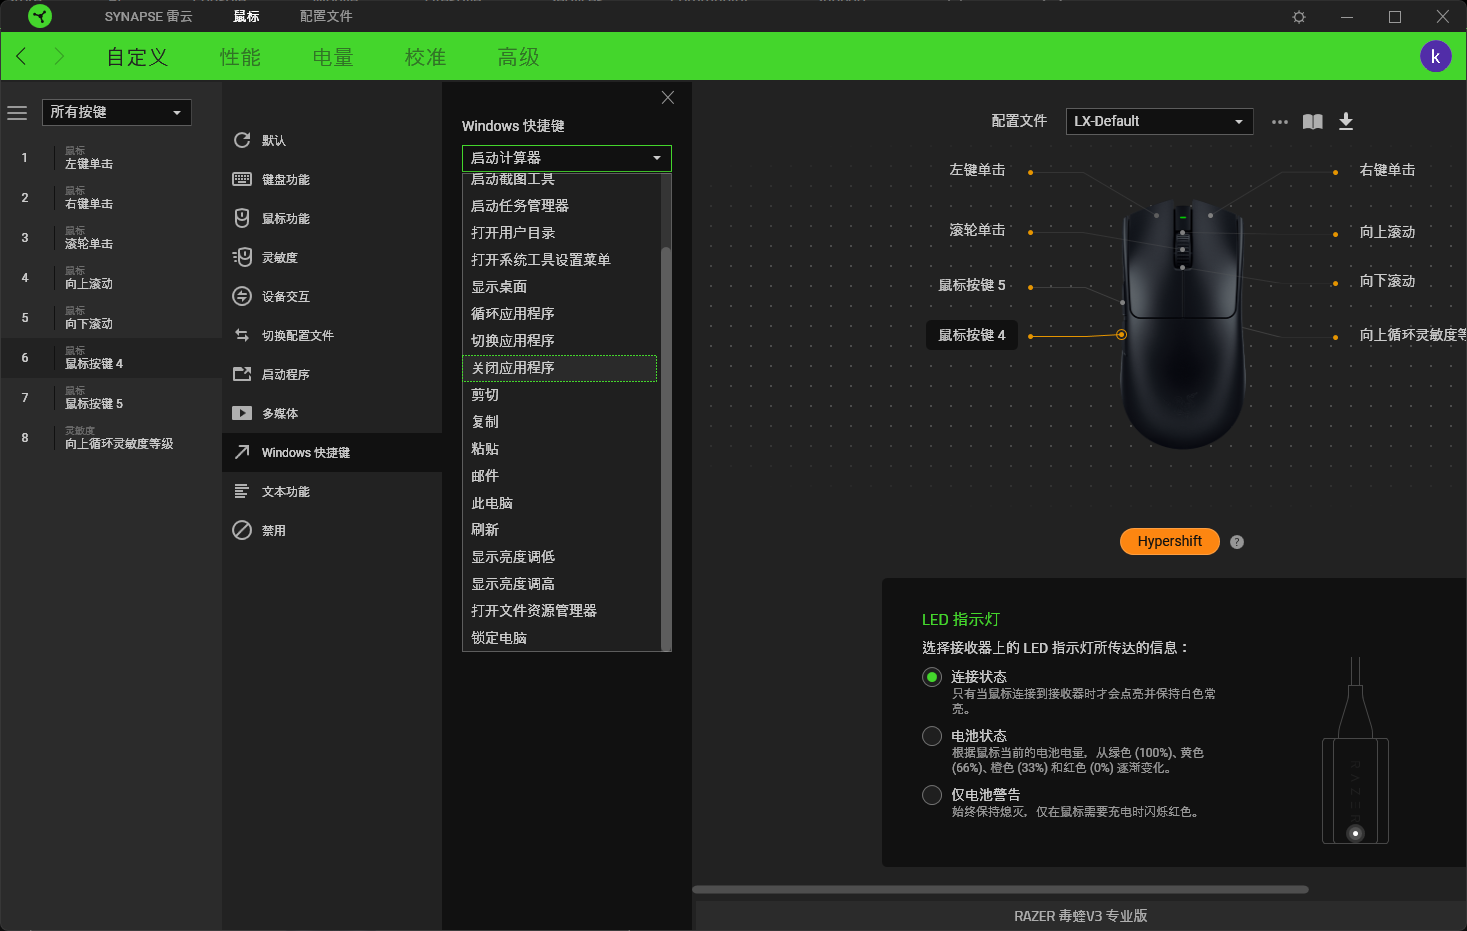Click the 鼠标按键 5 mouse label
1467x931 pixels.
pos(972,285)
